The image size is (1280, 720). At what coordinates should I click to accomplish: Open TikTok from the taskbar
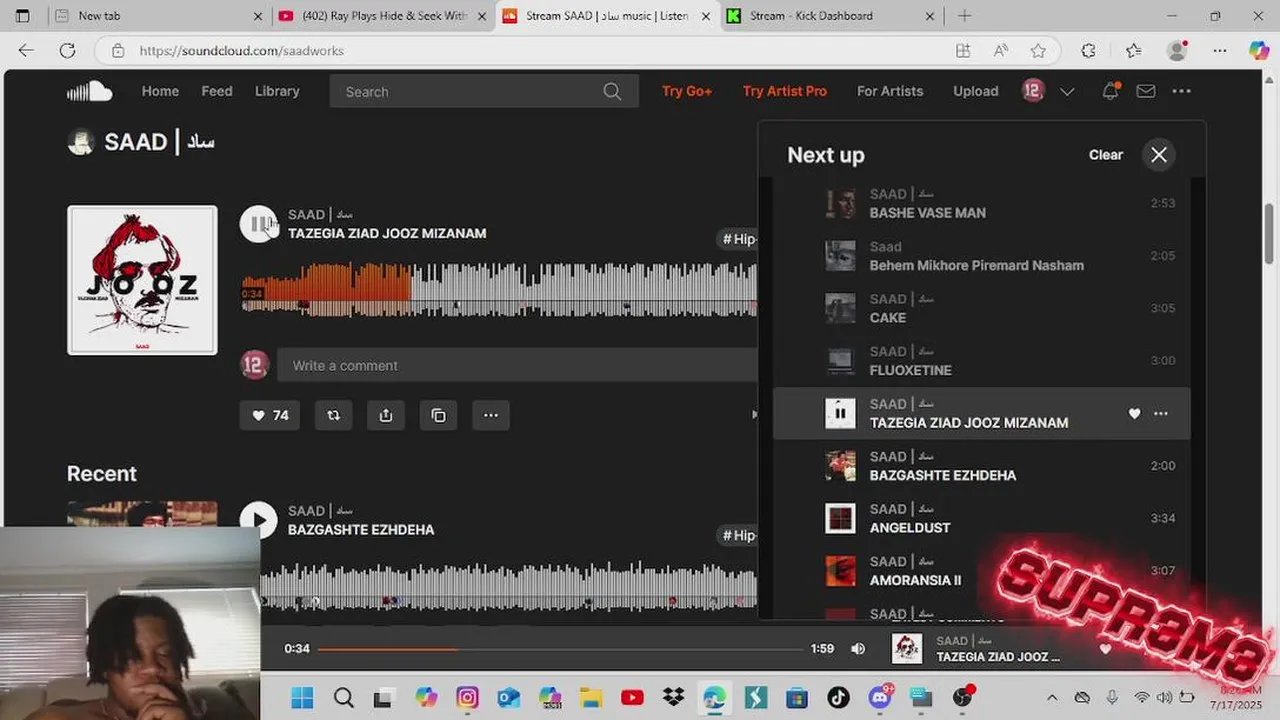[838, 697]
